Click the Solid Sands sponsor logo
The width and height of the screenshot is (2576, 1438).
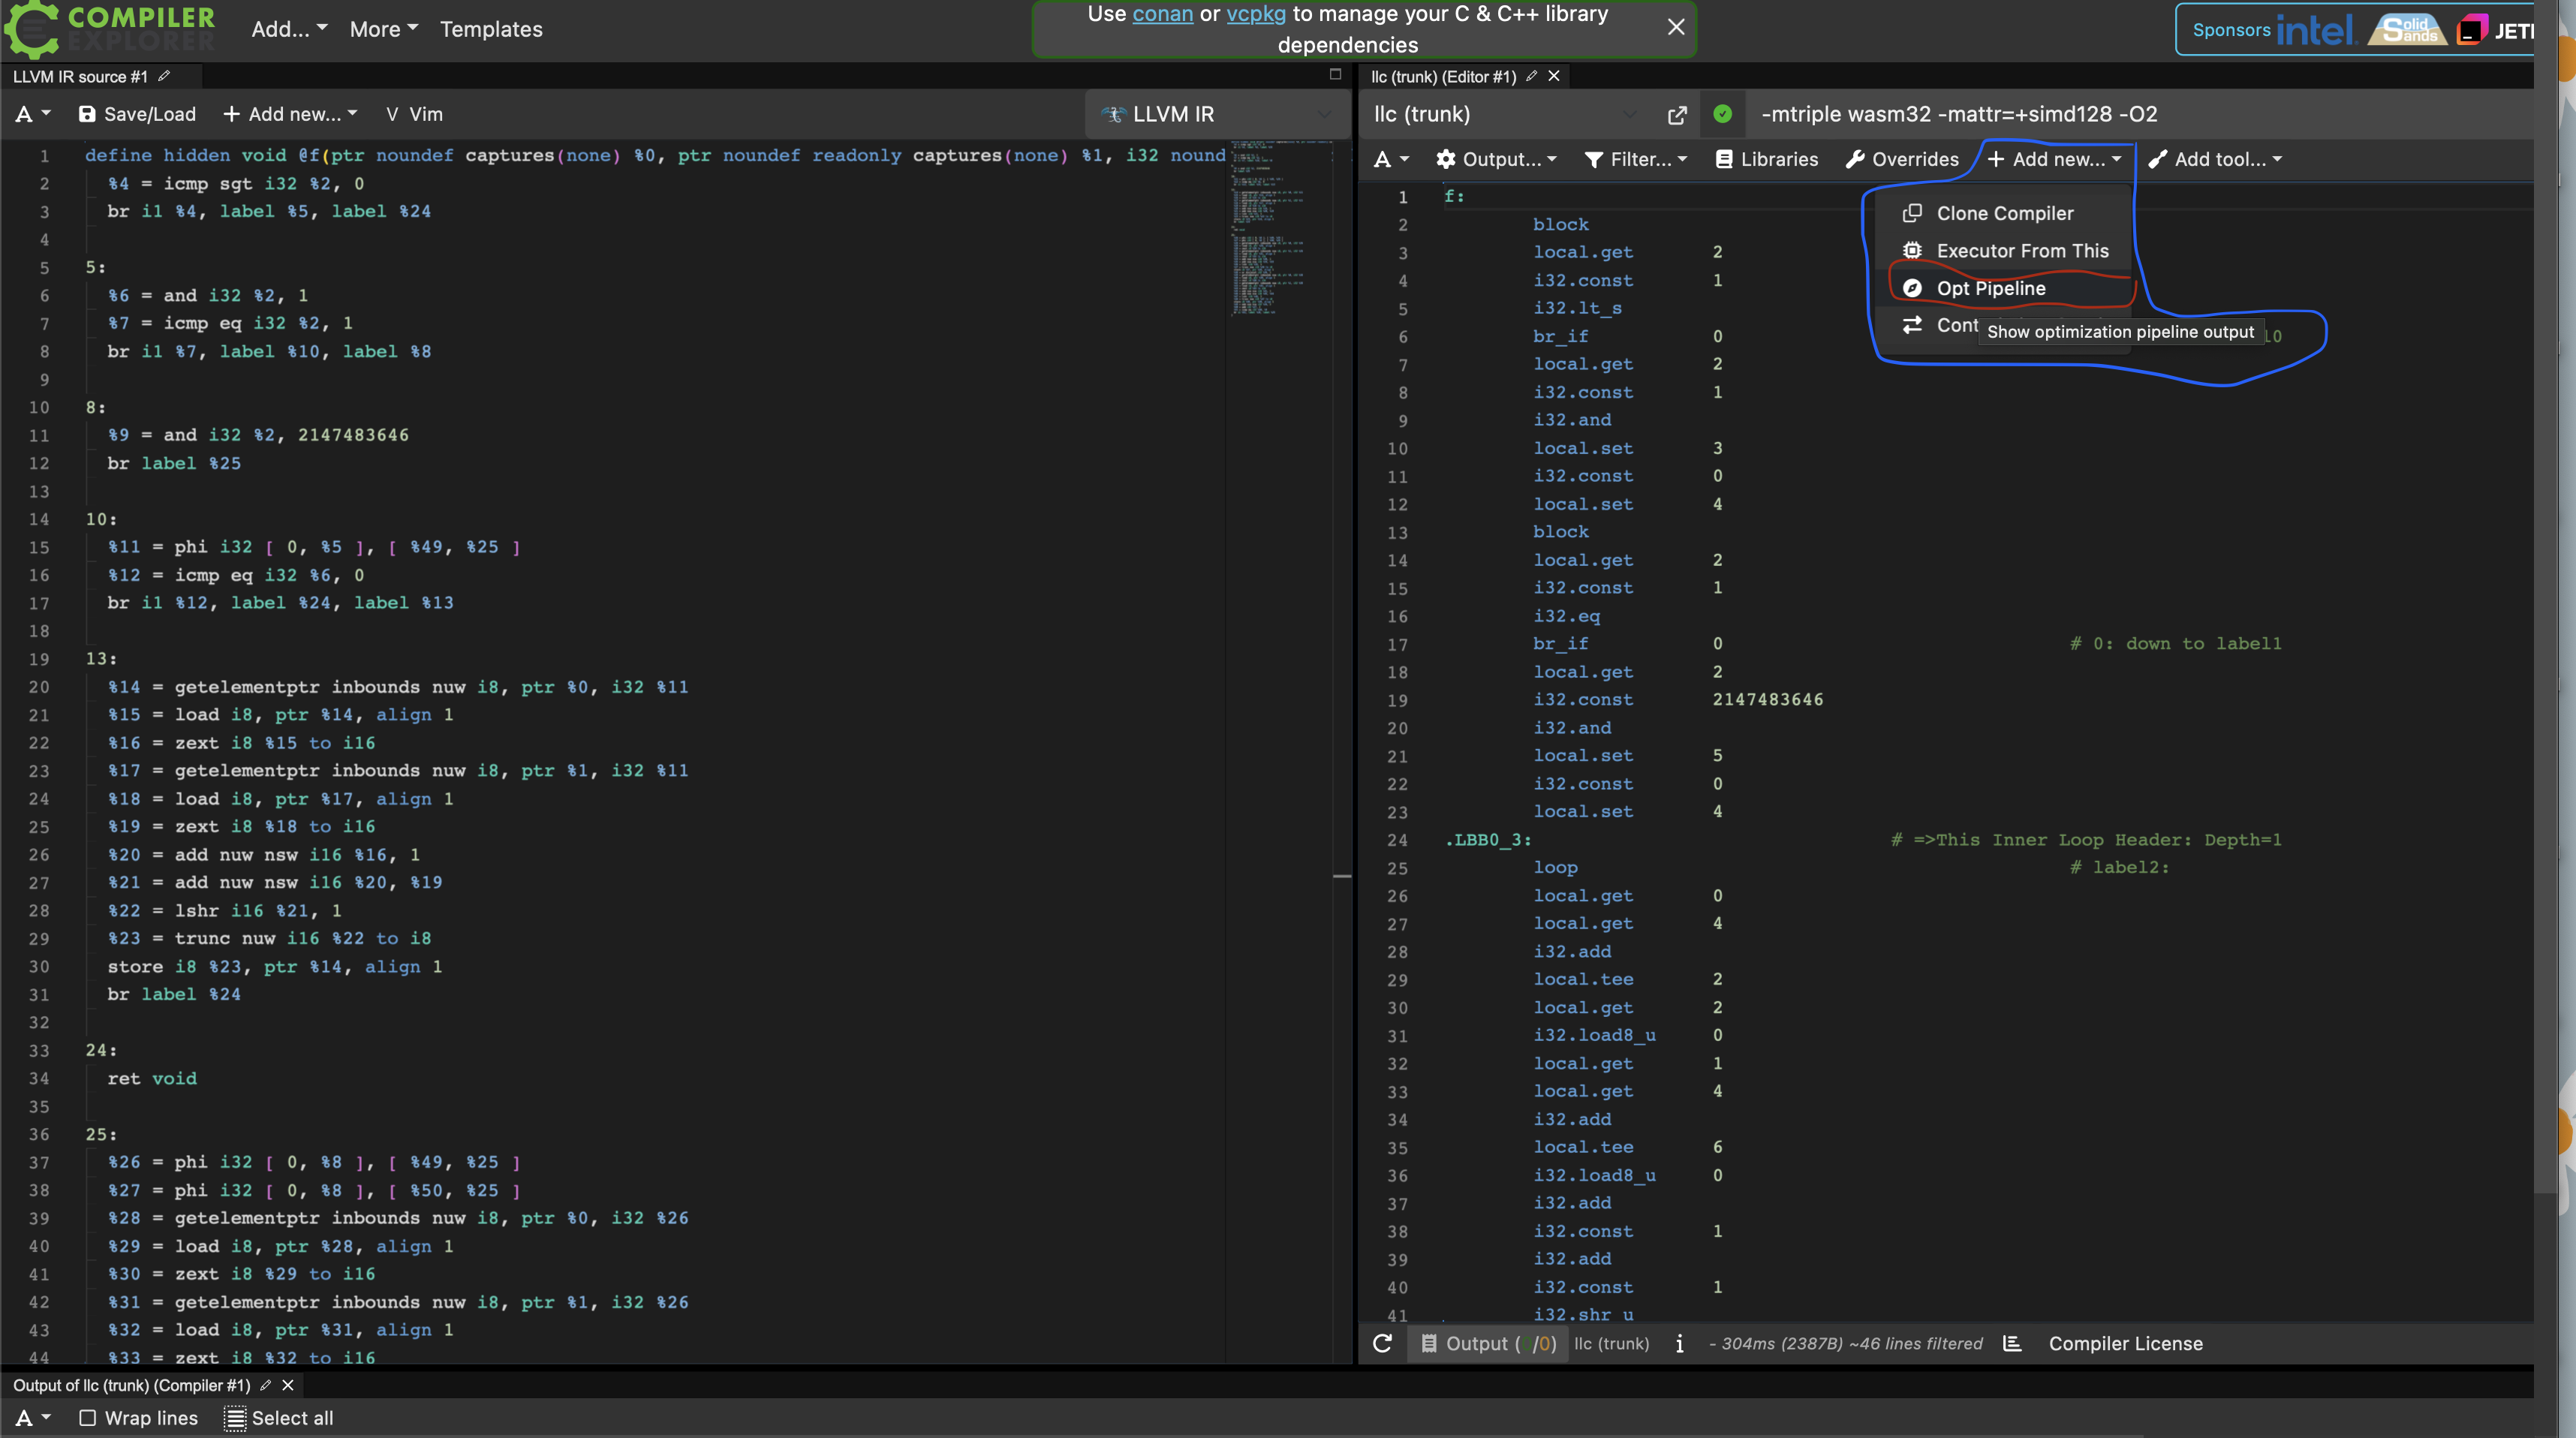tap(2407, 30)
